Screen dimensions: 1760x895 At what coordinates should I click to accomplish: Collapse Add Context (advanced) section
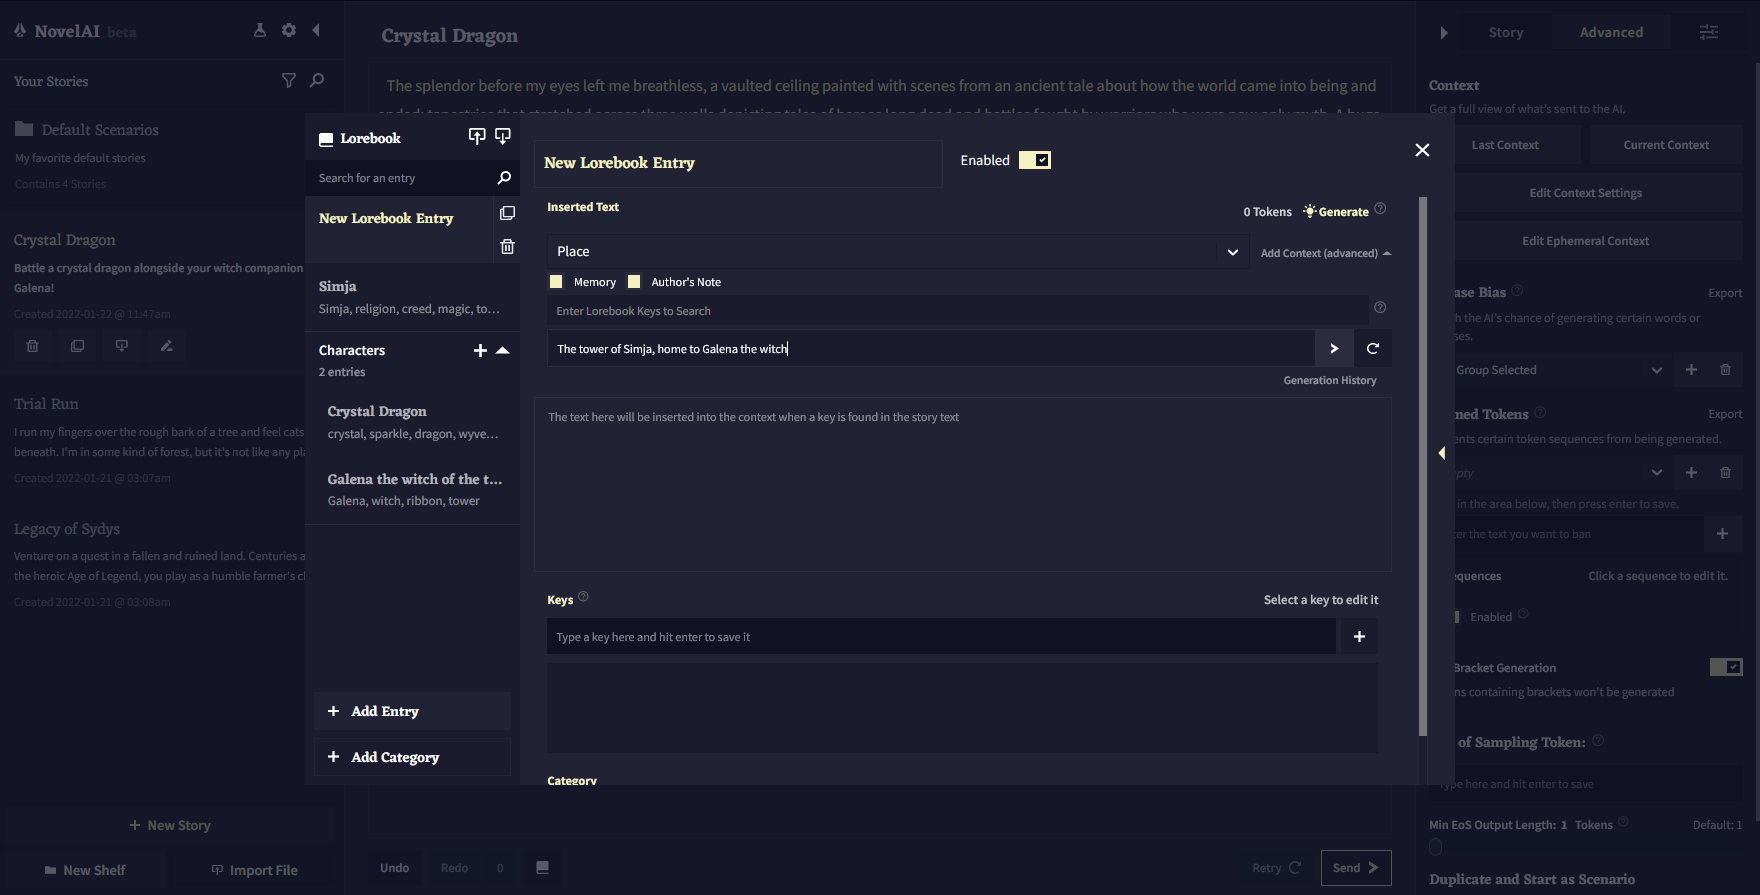pos(1326,253)
